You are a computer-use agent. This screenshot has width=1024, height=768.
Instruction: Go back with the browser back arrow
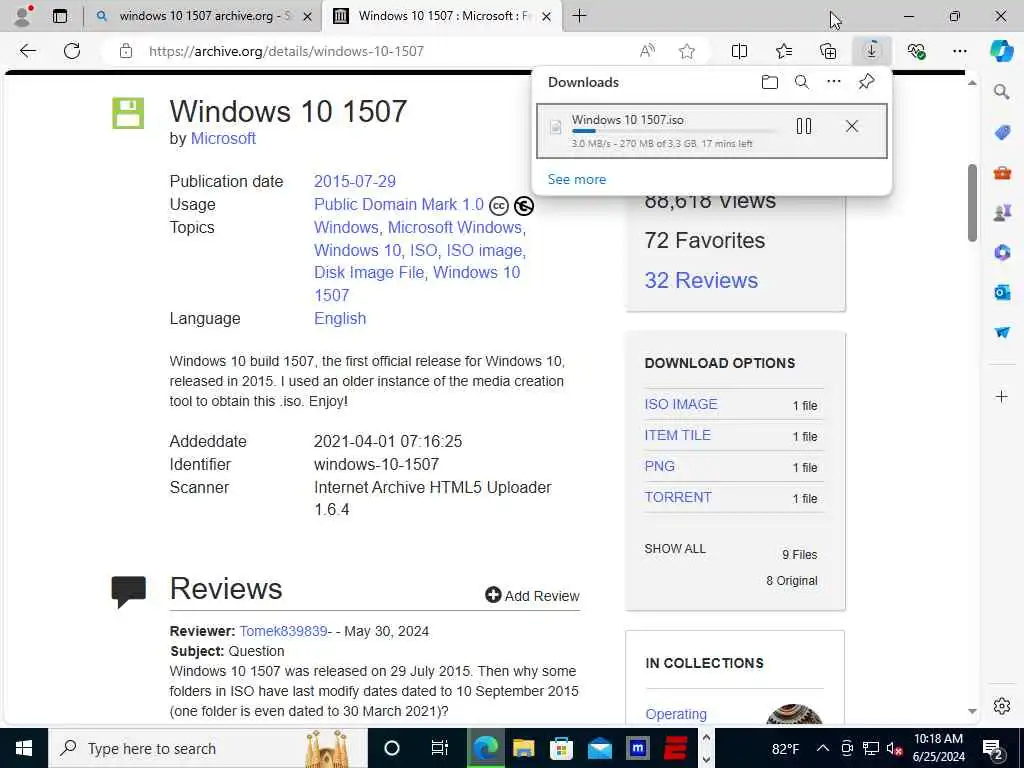[27, 51]
